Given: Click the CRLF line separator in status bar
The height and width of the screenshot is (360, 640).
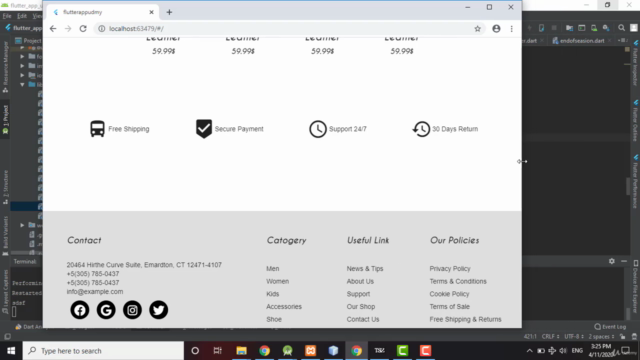Looking at the screenshot, I should 550,337.
